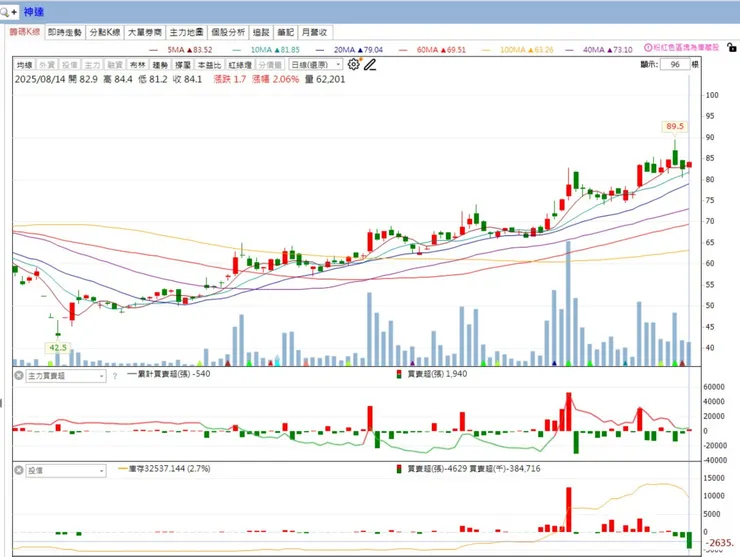The height and width of the screenshot is (557, 740).
Task: Toggle the 紅綠燈 indicator button
Action: point(240,65)
